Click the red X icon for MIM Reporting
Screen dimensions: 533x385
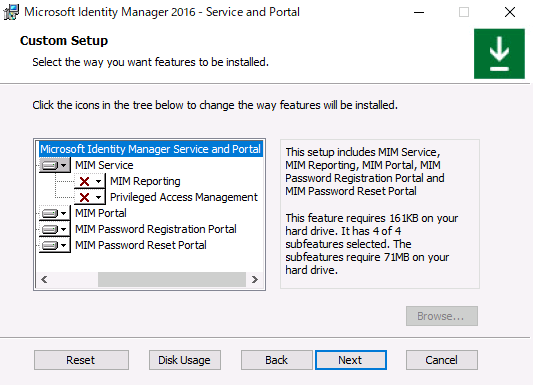pos(84,181)
